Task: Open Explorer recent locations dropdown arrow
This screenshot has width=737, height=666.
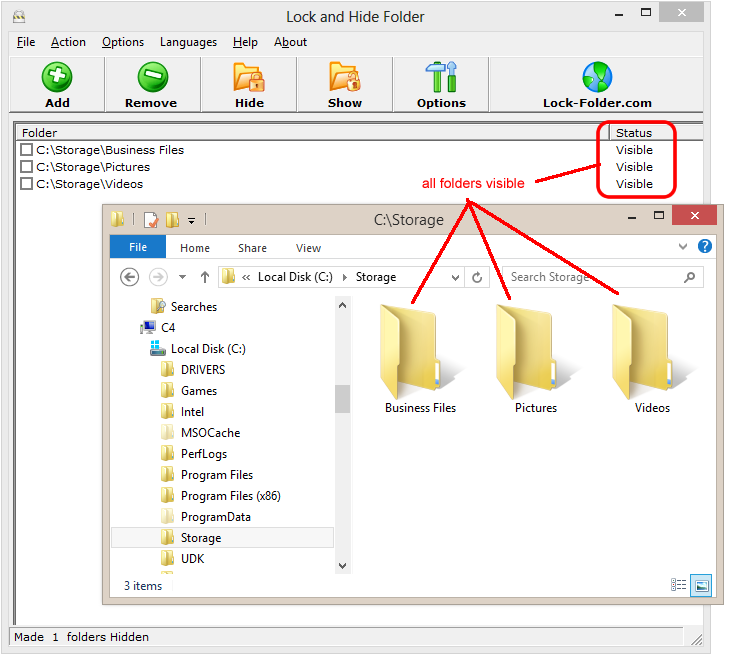Action: coord(182,277)
